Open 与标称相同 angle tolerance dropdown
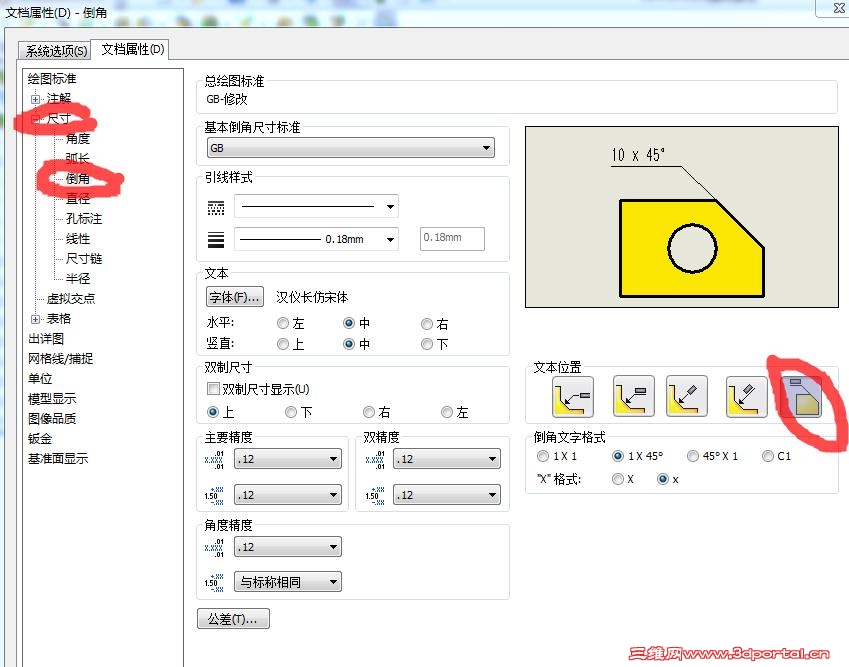Viewport: 849px width, 667px height. (288, 582)
